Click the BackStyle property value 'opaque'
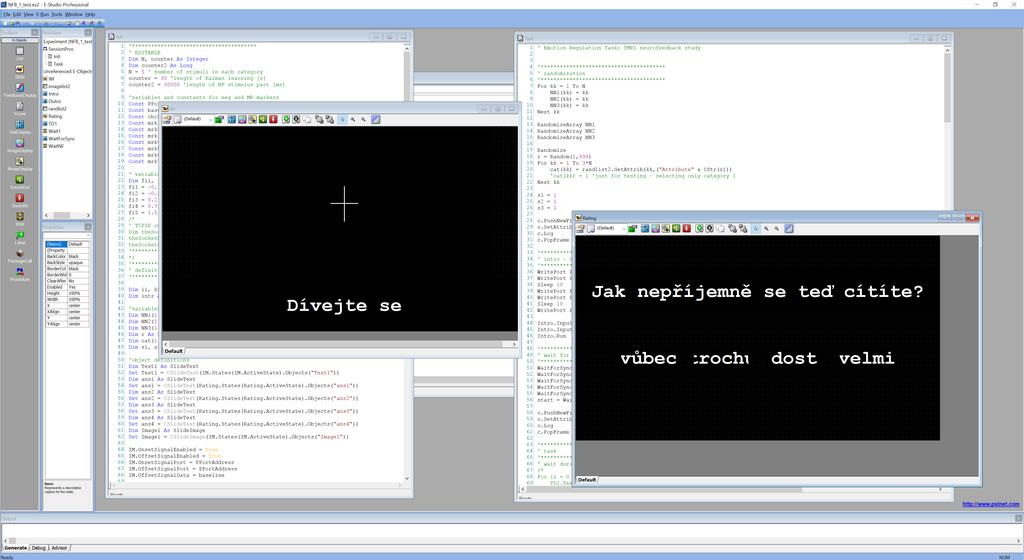The image size is (1024, 560). 78,262
